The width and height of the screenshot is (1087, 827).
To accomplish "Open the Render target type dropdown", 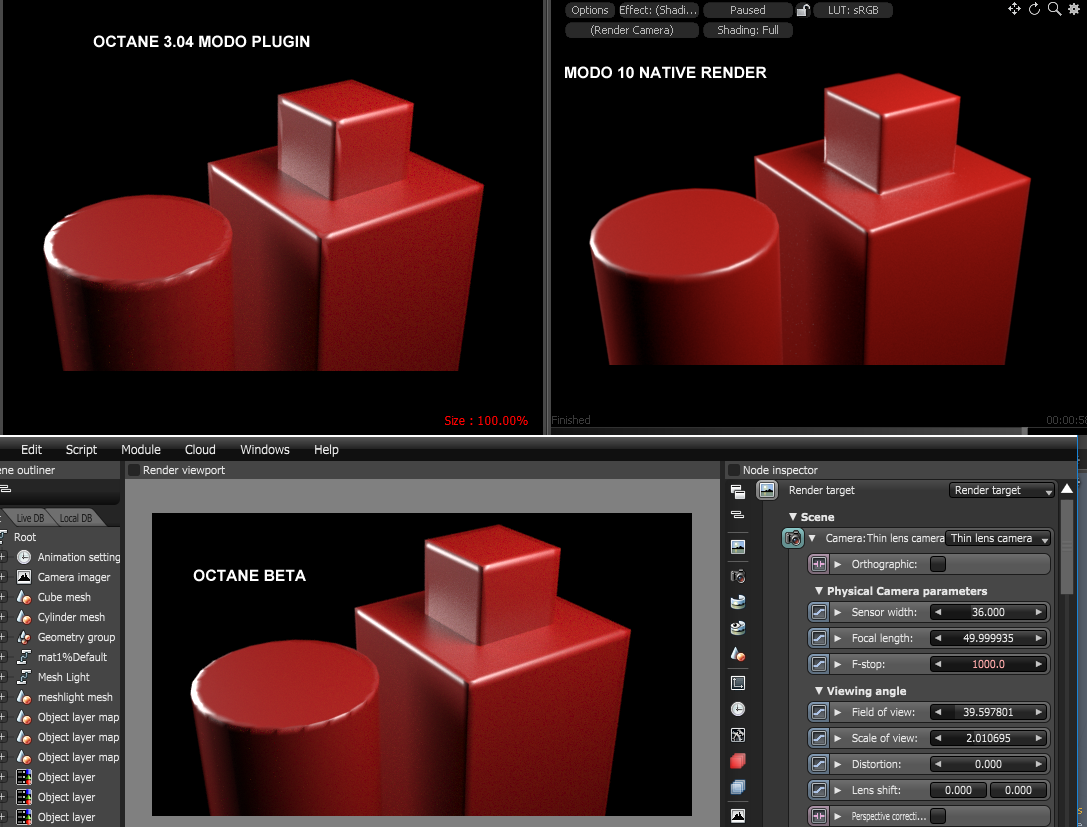I will click(1002, 490).
